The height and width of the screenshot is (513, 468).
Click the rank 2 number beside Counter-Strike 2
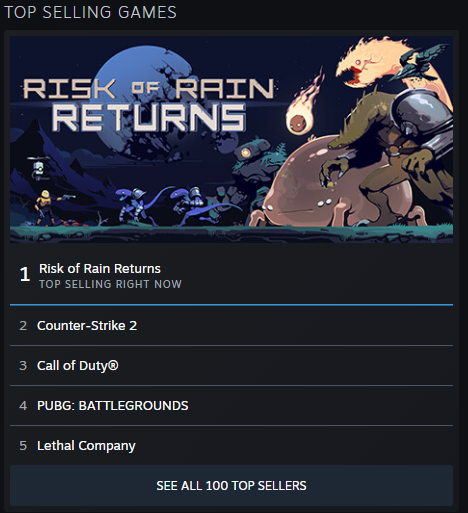(x=23, y=326)
